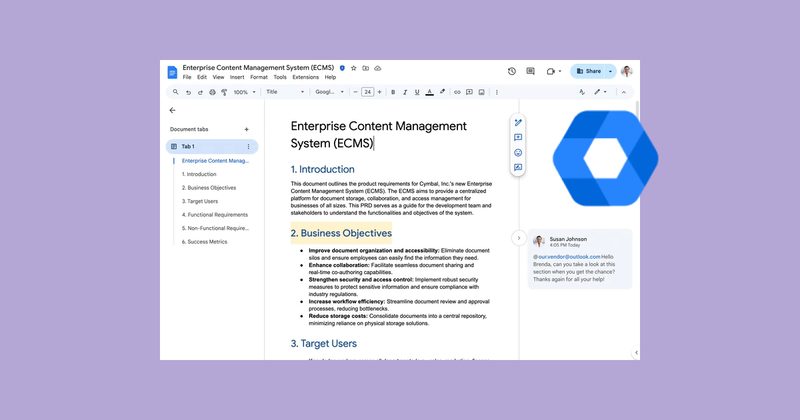Add emoji reaction from side panel
800x420 pixels.
518,153
